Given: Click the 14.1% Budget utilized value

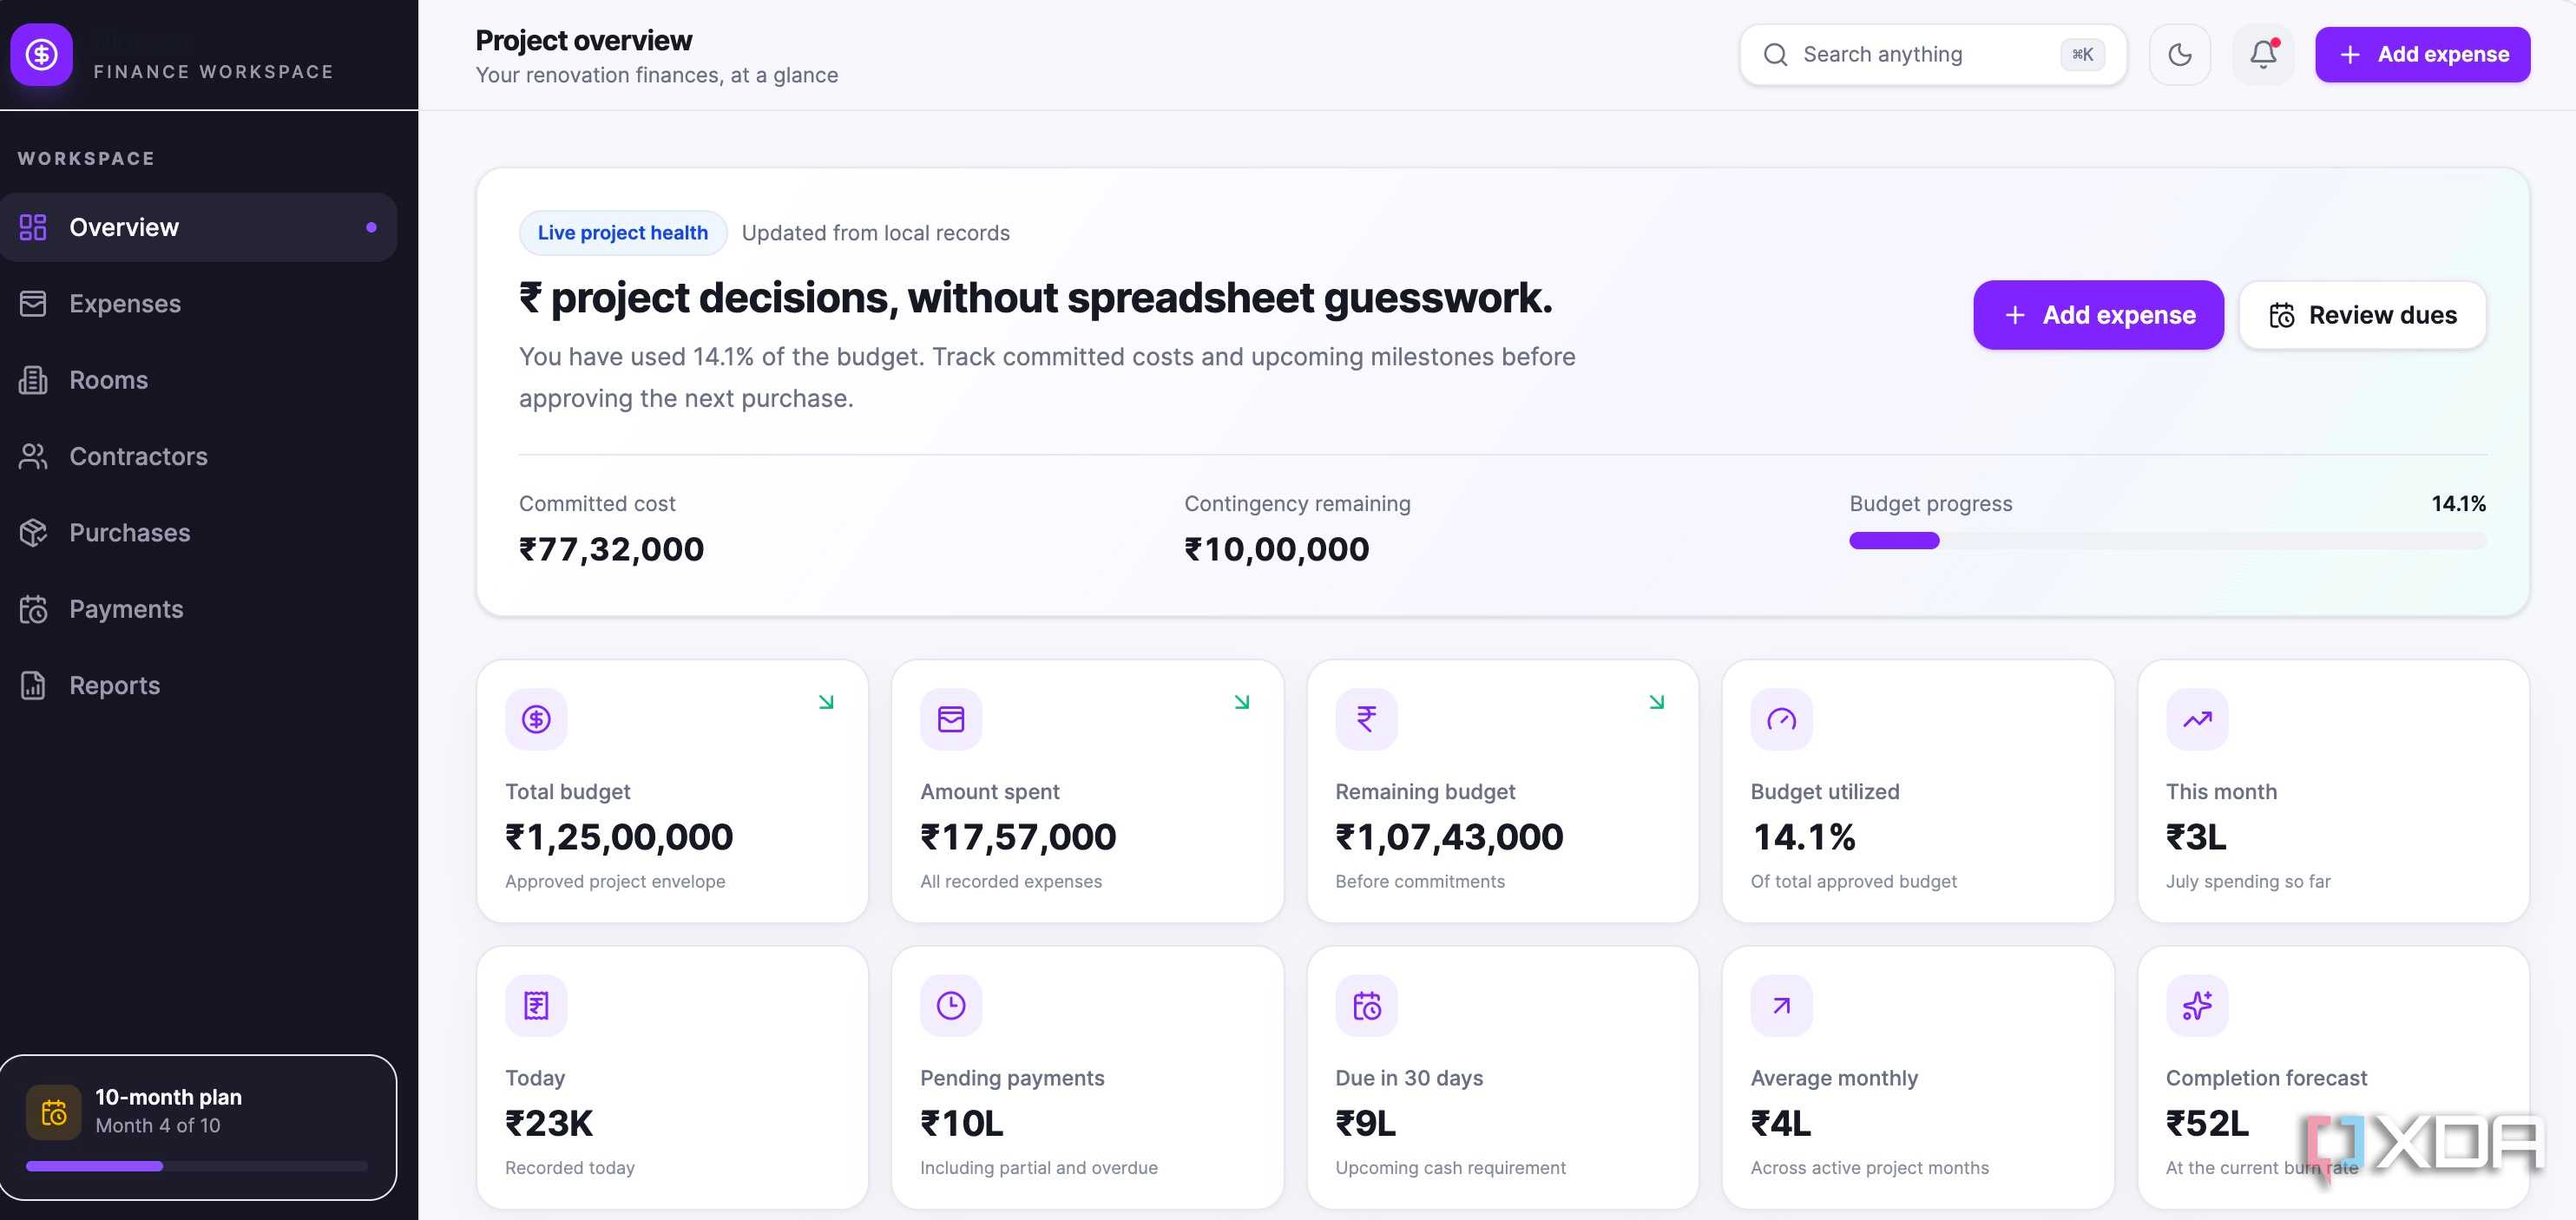Looking at the screenshot, I should point(1804,837).
